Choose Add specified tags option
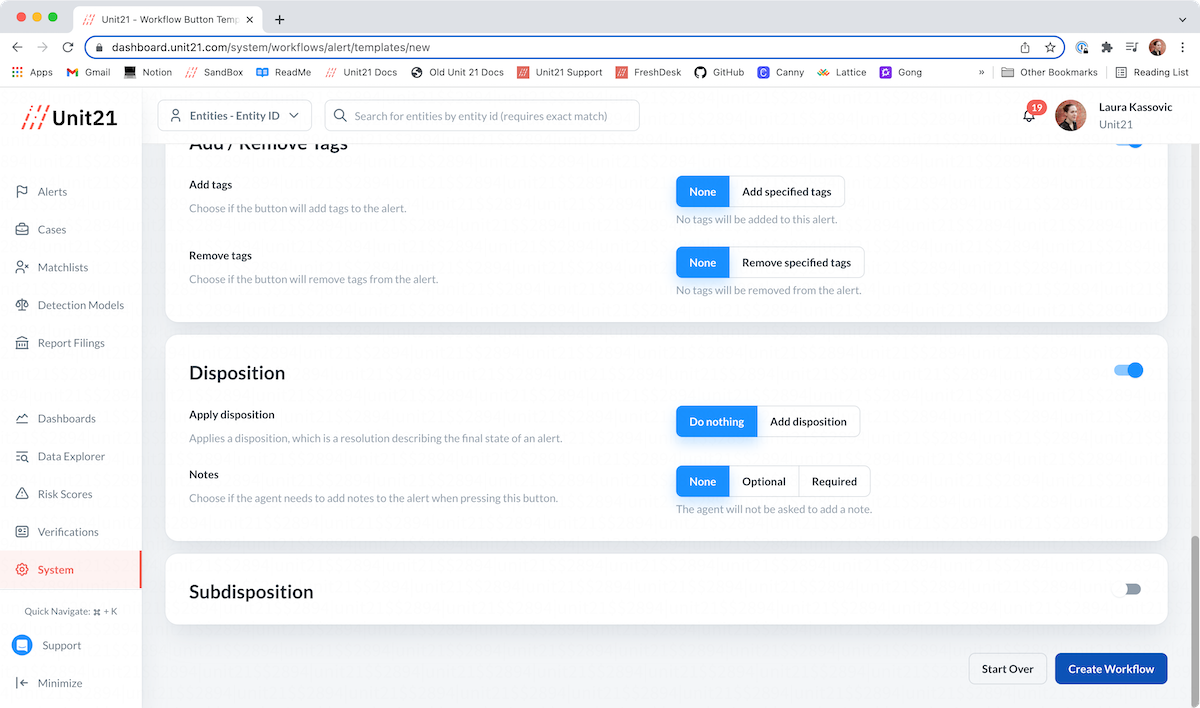Image resolution: width=1200 pixels, height=708 pixels. [x=787, y=192]
